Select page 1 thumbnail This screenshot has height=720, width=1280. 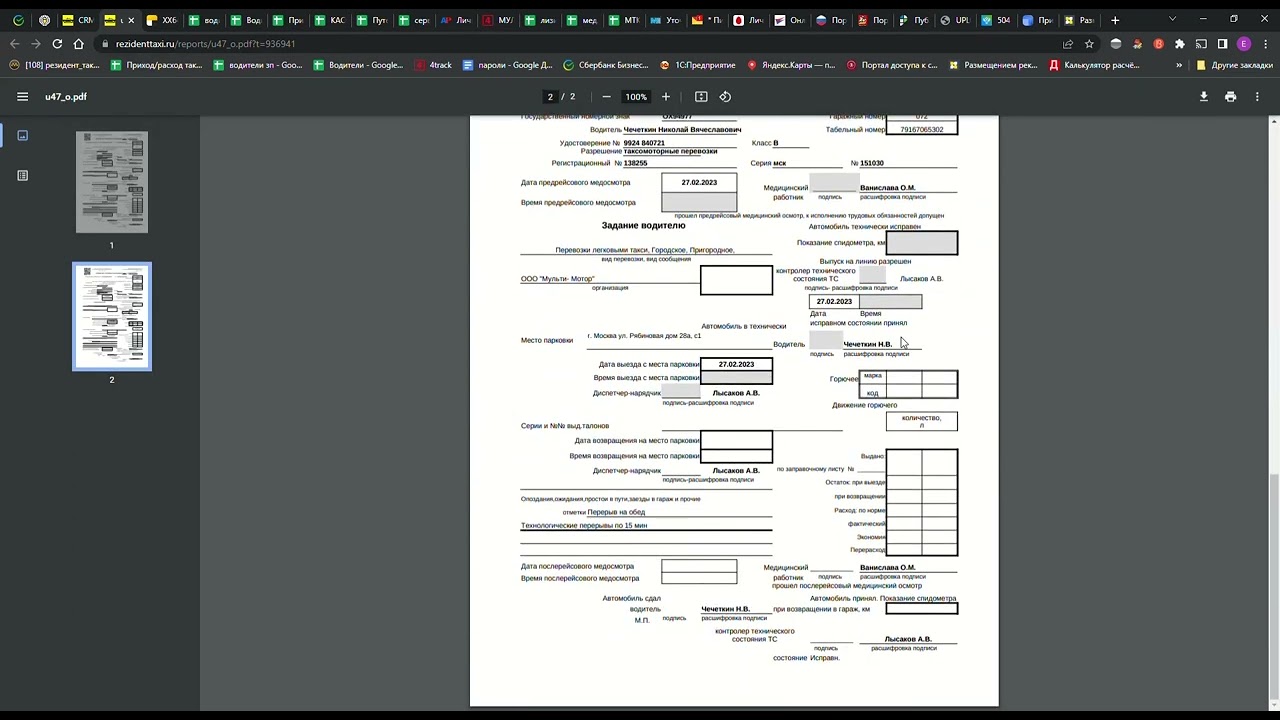[x=112, y=182]
